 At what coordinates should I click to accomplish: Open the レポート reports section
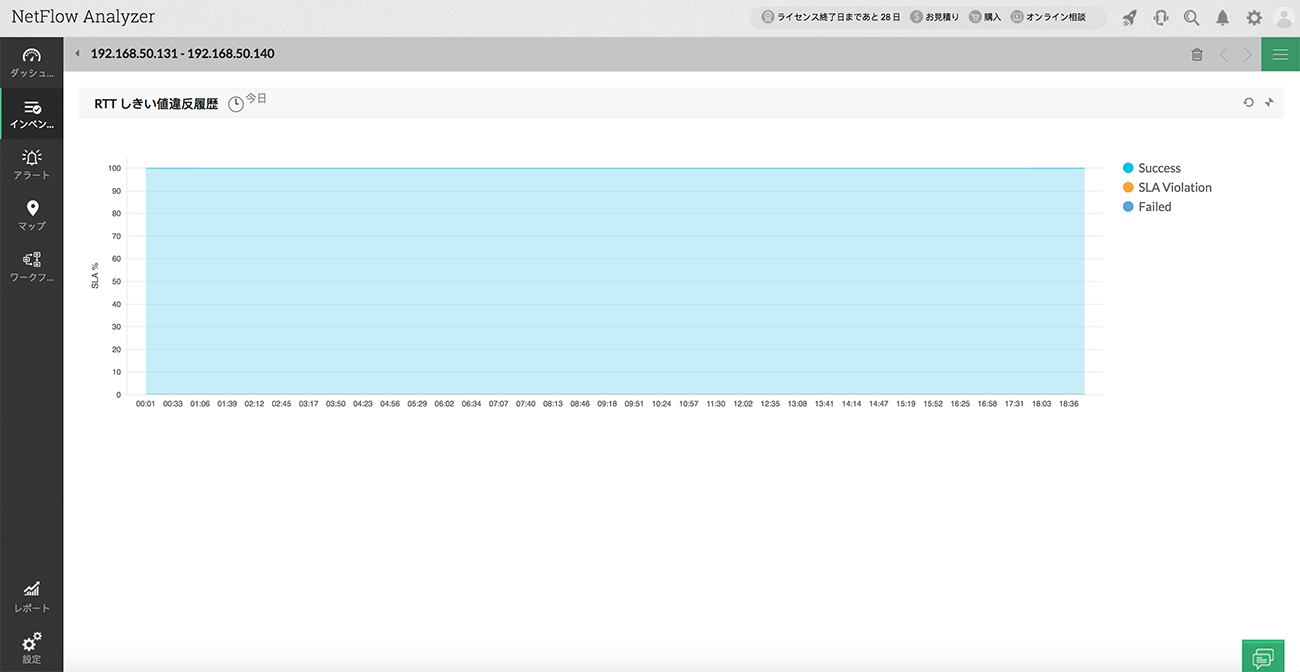coord(31,596)
